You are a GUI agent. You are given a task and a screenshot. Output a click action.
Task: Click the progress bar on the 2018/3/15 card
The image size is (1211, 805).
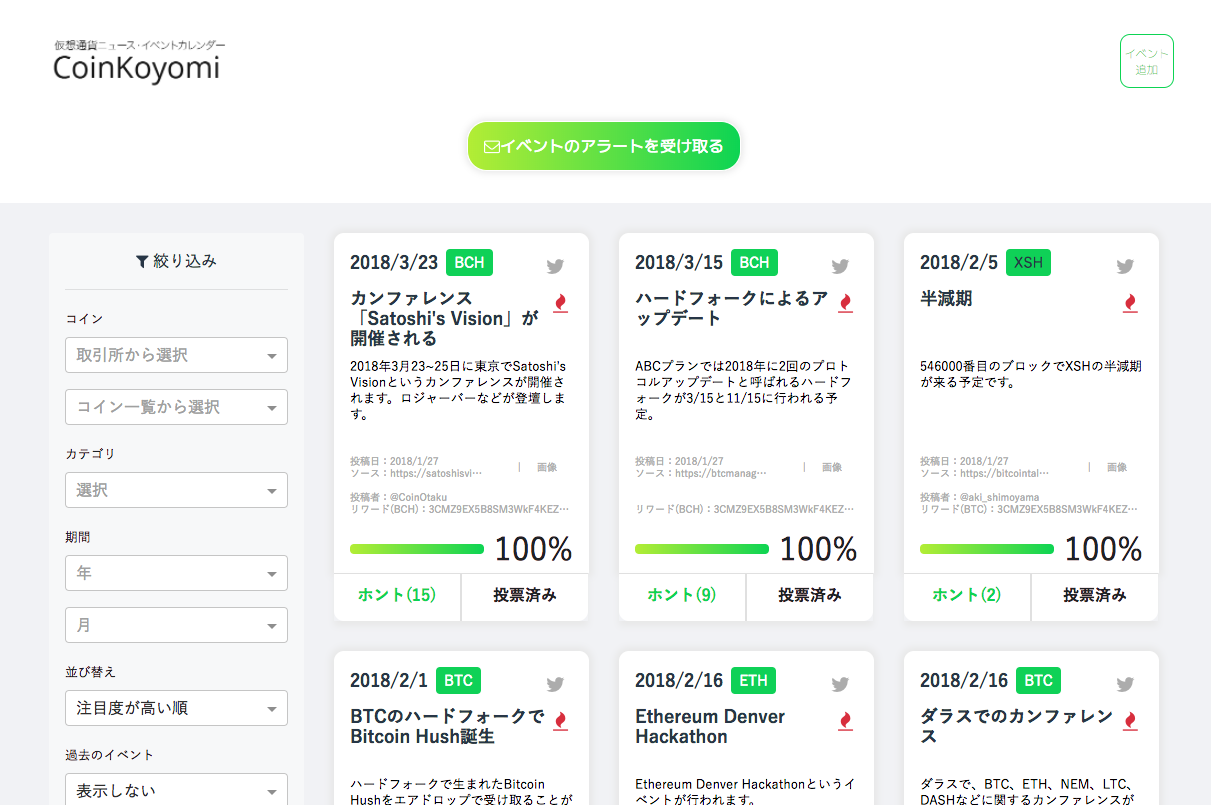pyautogui.click(x=702, y=549)
